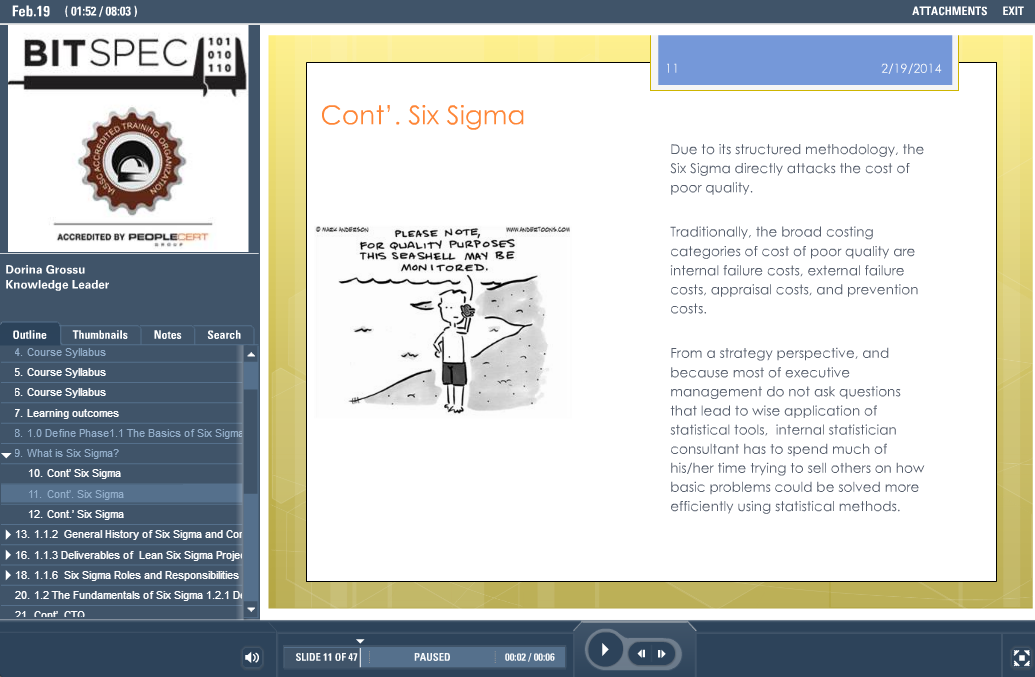Exit the course player

tap(1013, 11)
